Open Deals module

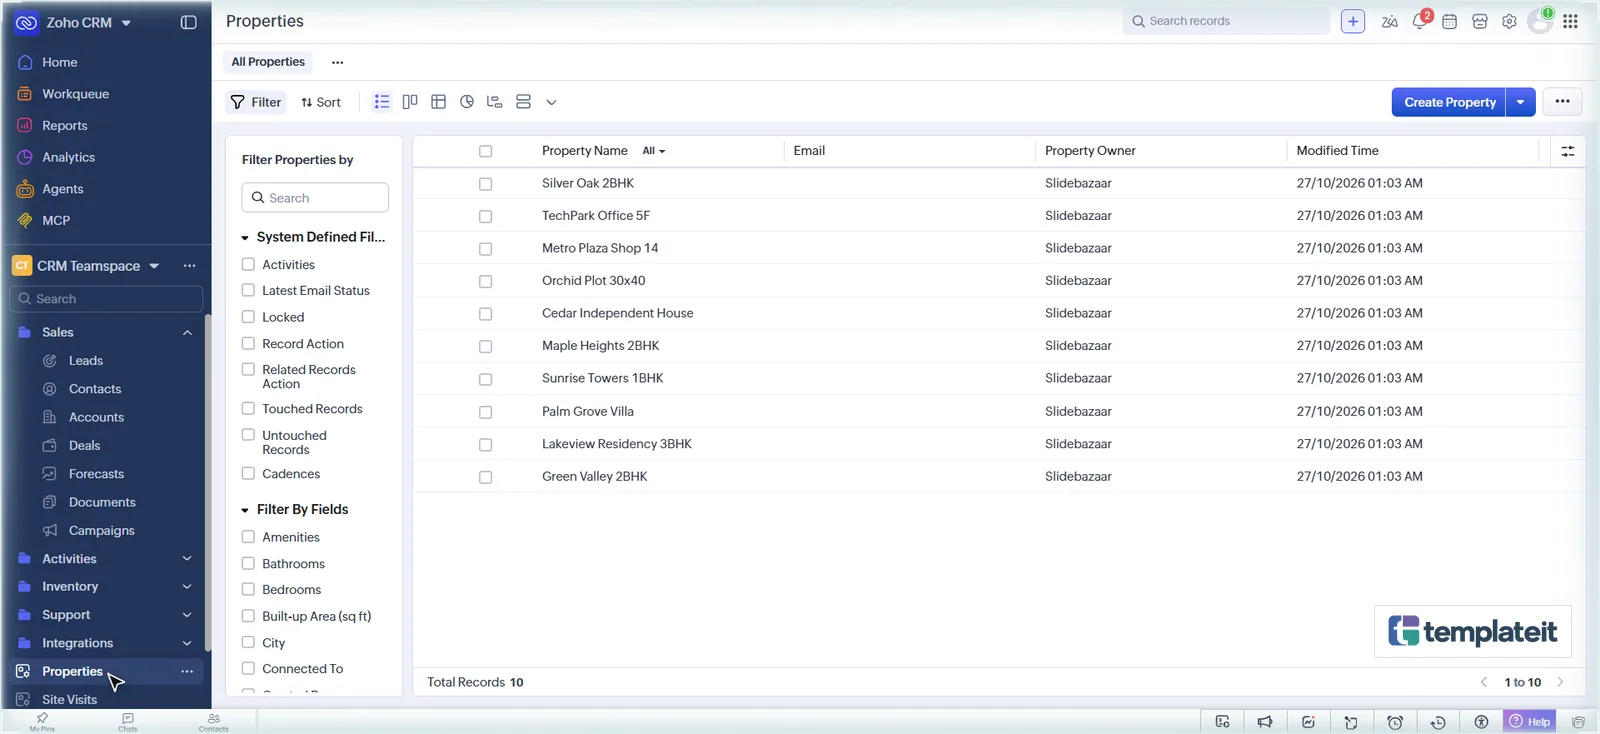tap(84, 446)
